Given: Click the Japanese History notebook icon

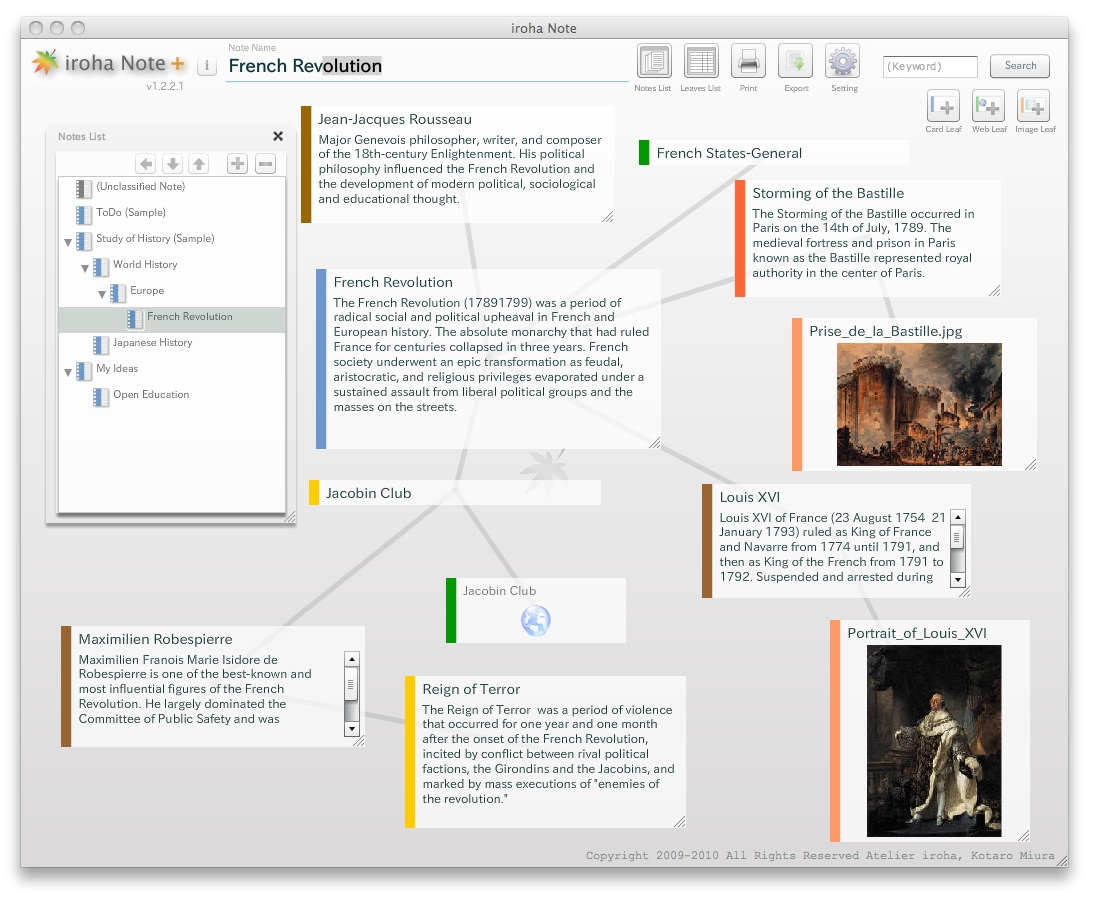Looking at the screenshot, I should 101,345.
